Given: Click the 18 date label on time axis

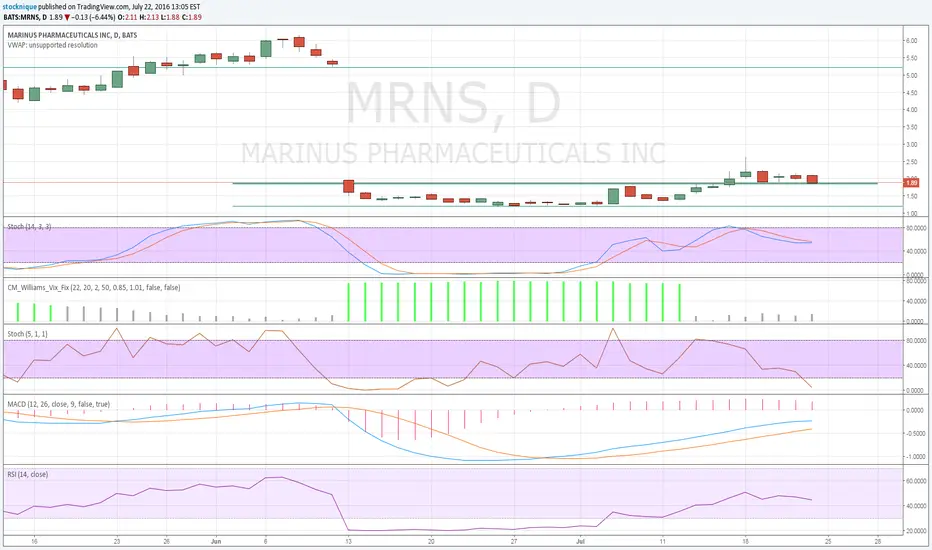Looking at the screenshot, I should click(x=745, y=542).
